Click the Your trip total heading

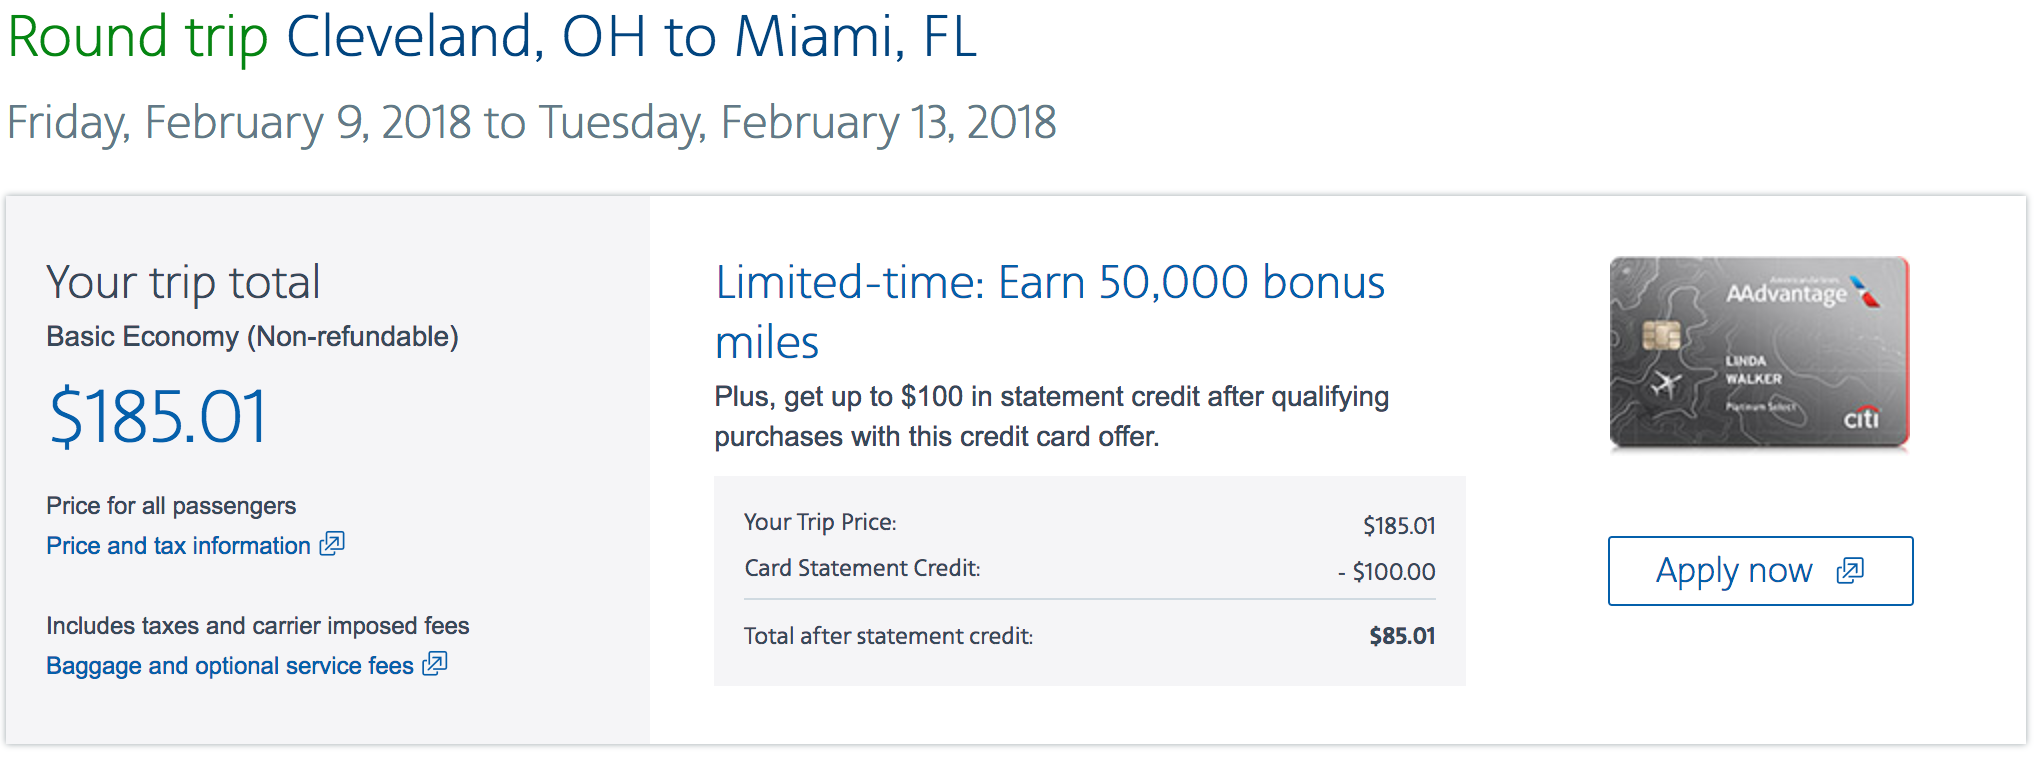click(183, 282)
